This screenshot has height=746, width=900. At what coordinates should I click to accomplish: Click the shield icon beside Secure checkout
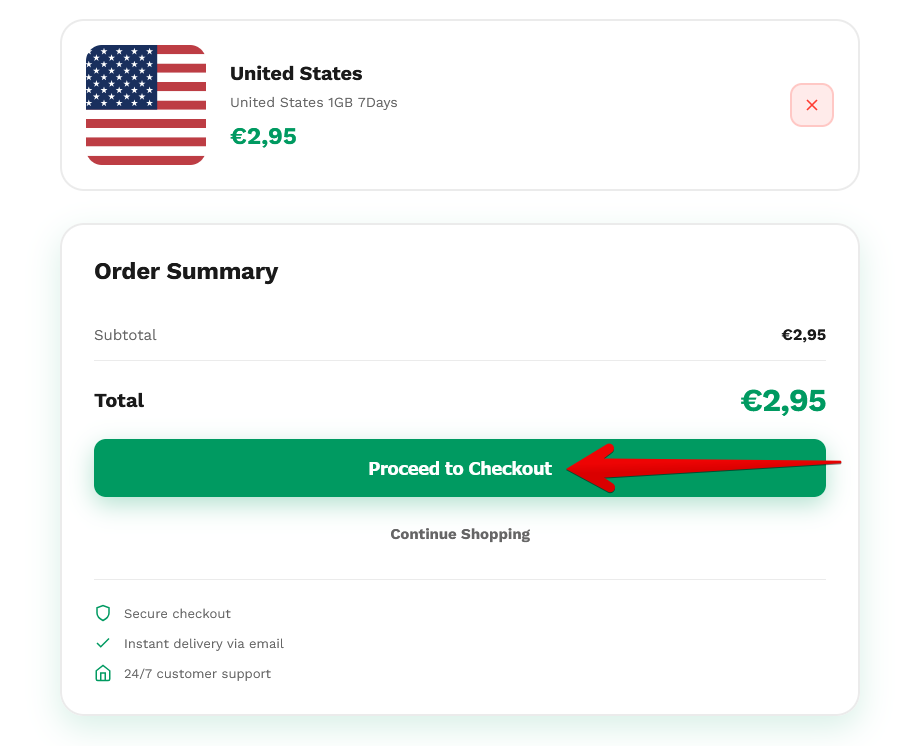tap(102, 613)
